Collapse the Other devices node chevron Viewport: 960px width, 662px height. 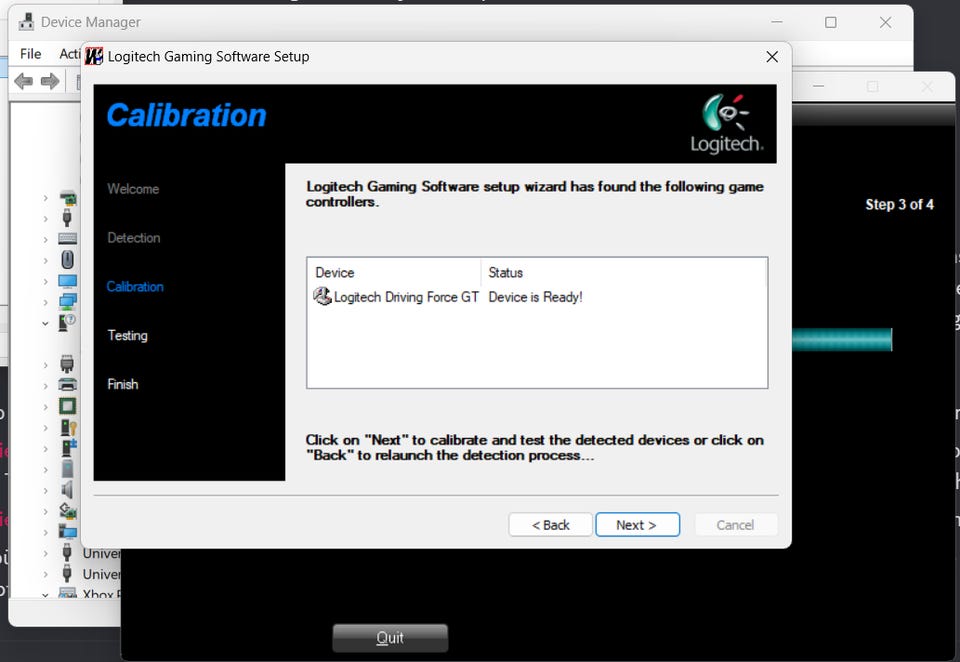(x=45, y=323)
